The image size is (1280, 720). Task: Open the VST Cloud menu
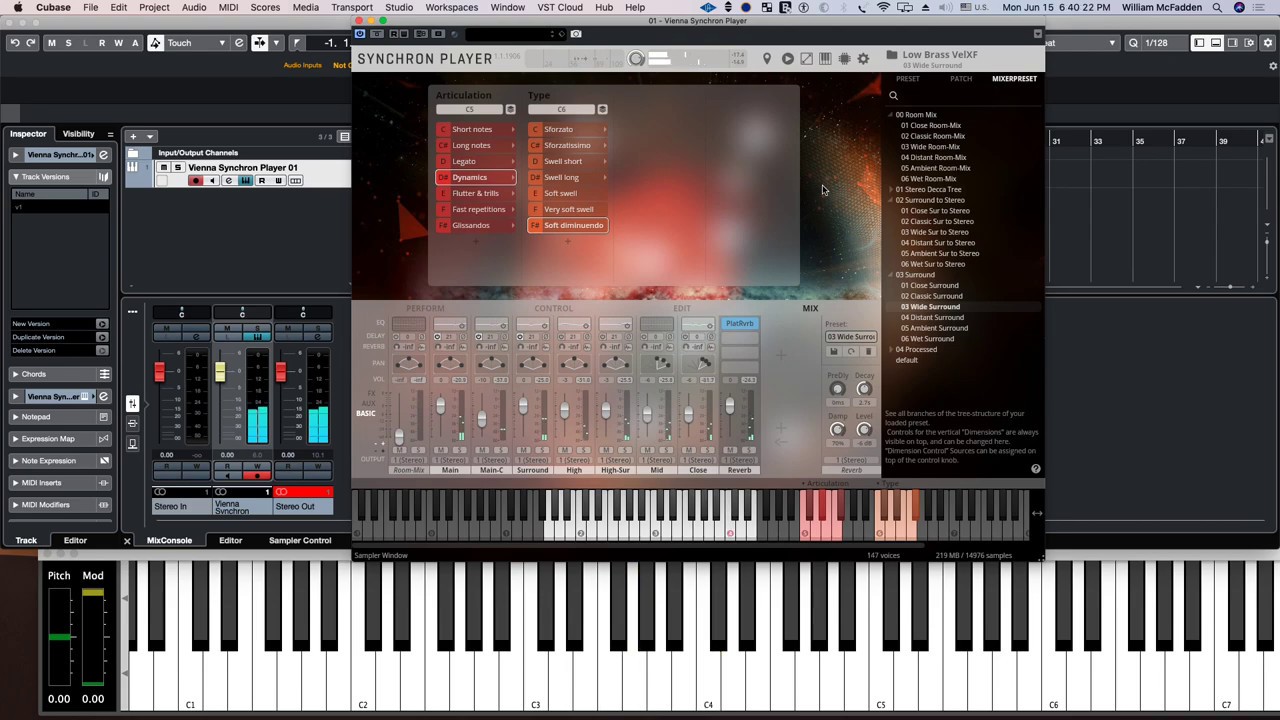tap(560, 8)
